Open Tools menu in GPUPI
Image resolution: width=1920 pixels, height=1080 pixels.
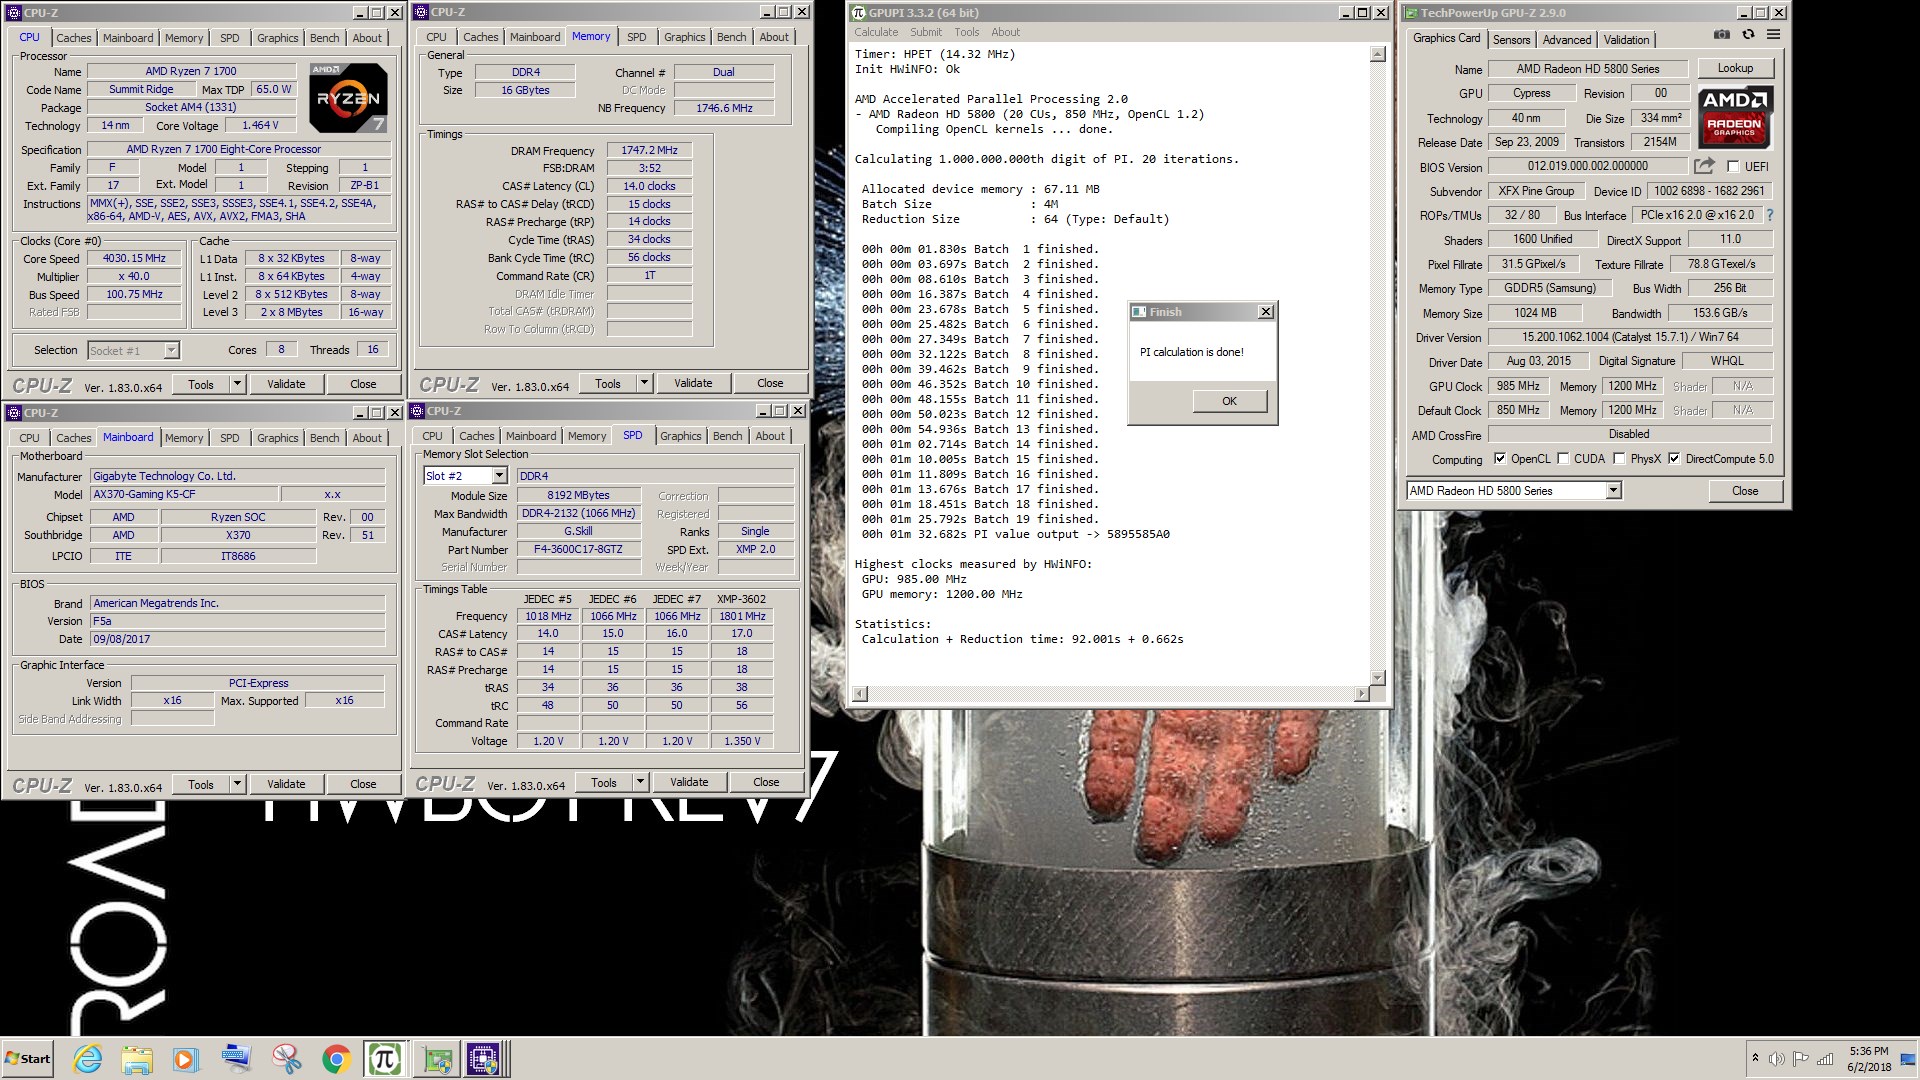pos(967,32)
